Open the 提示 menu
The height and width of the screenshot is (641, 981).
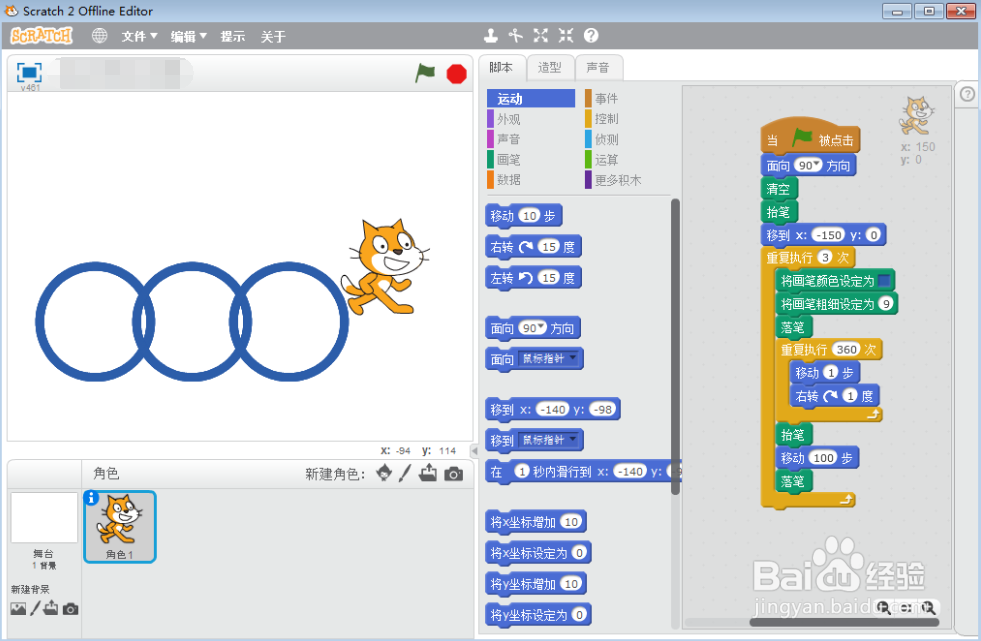tap(233, 36)
